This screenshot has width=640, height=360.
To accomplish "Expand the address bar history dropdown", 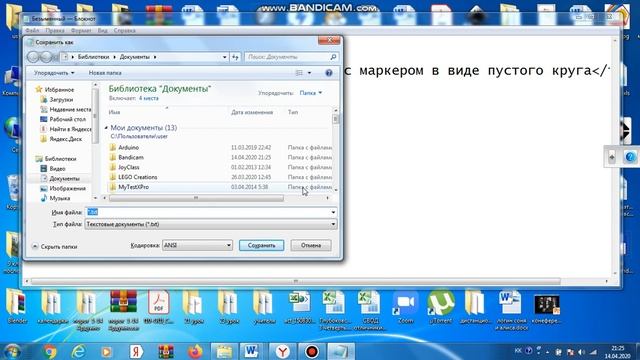I will tap(224, 57).
